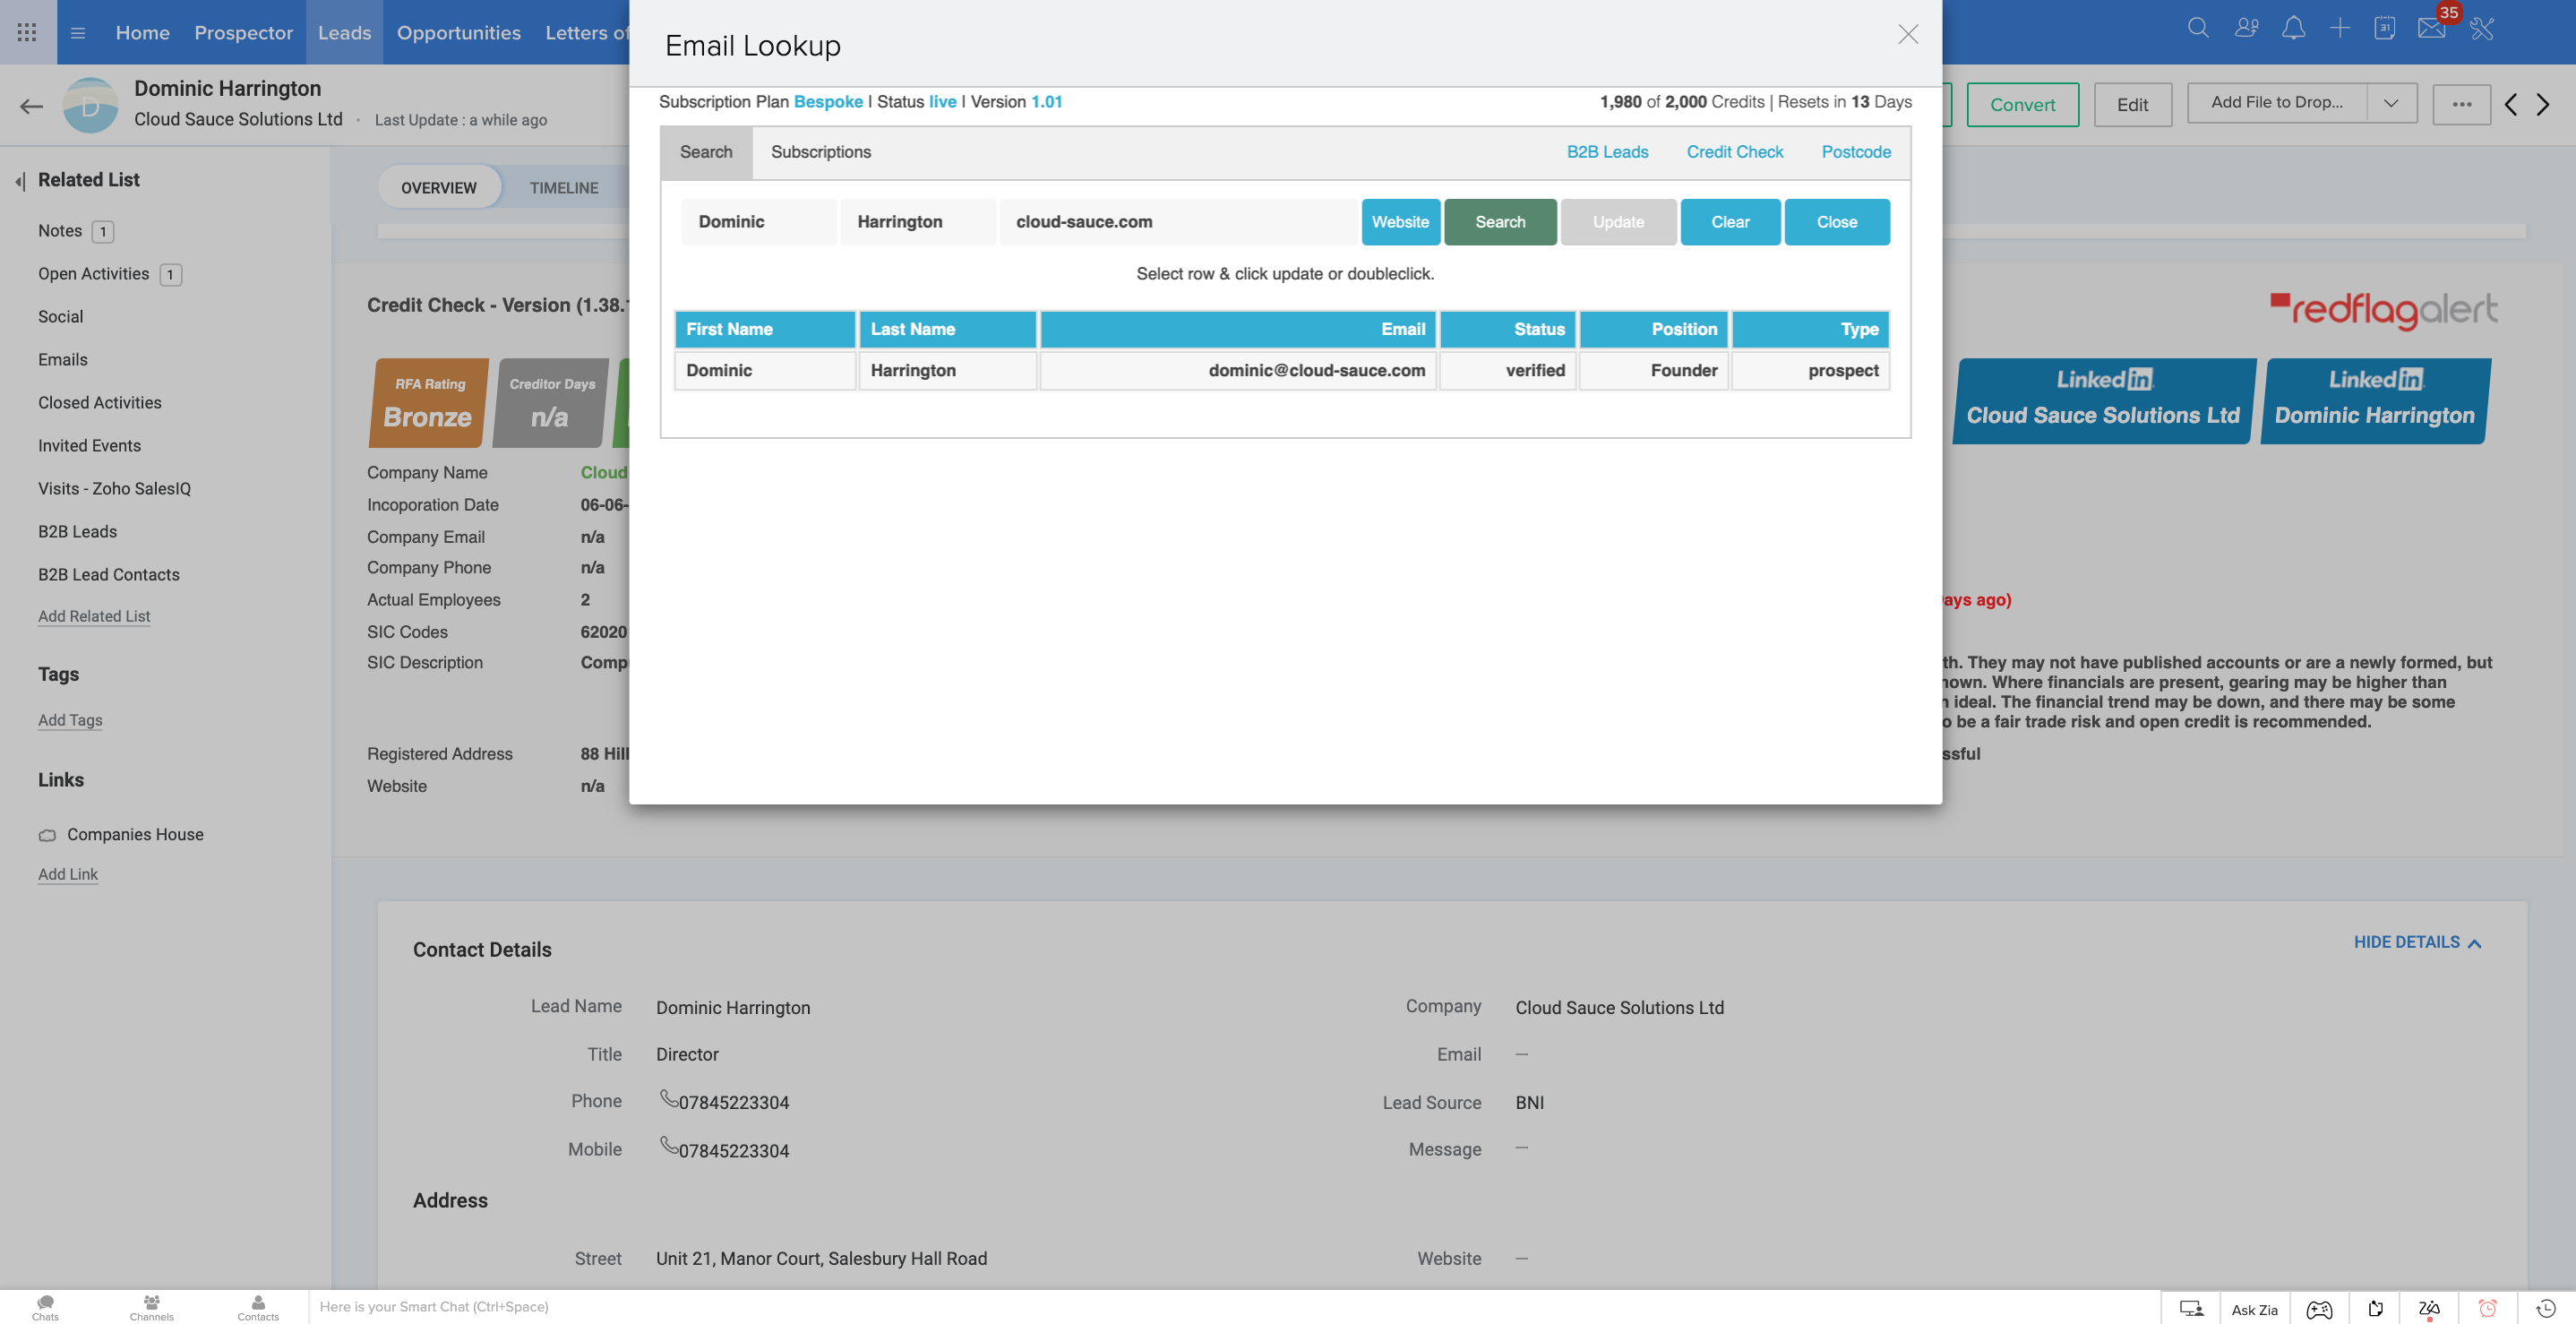Select the OVERVIEW tab
The width and height of the screenshot is (2576, 1324).
click(439, 187)
